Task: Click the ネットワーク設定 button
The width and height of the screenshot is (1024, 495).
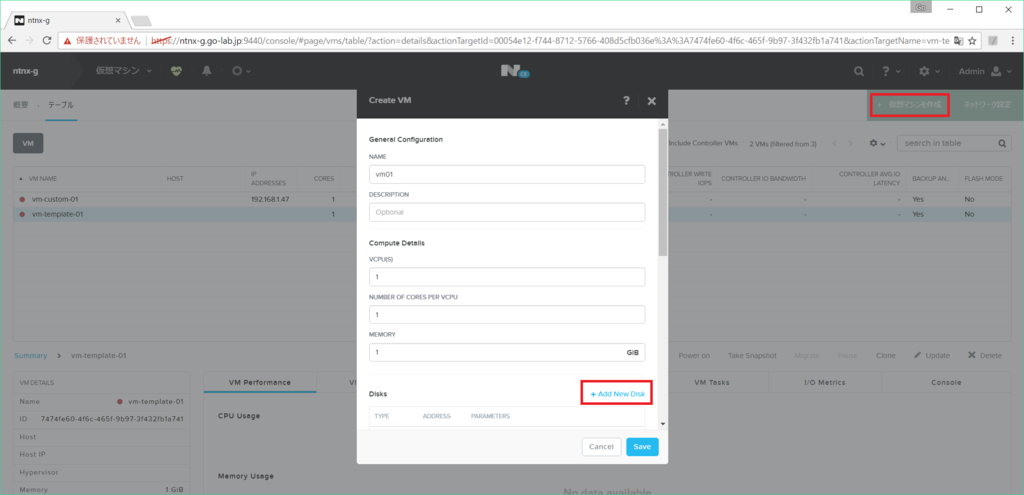Action: (x=987, y=104)
